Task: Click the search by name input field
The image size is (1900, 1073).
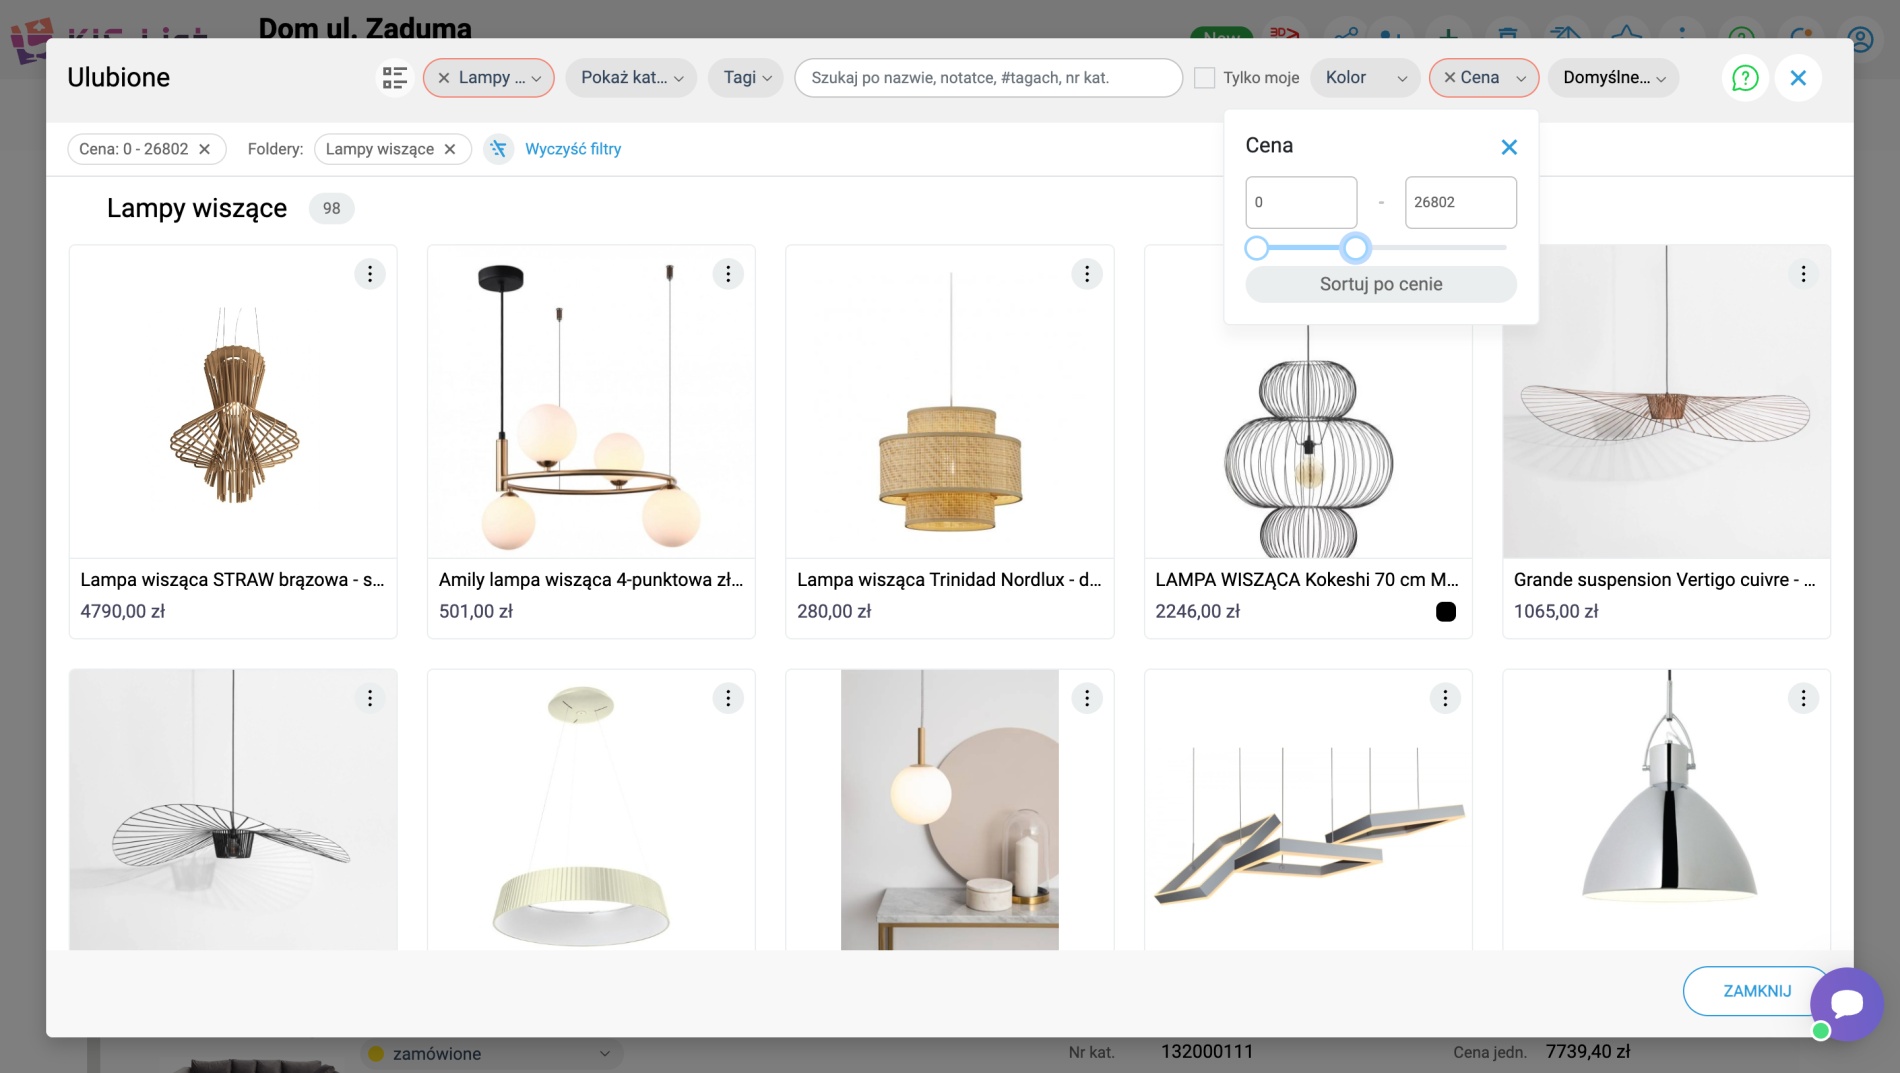Action: [987, 78]
